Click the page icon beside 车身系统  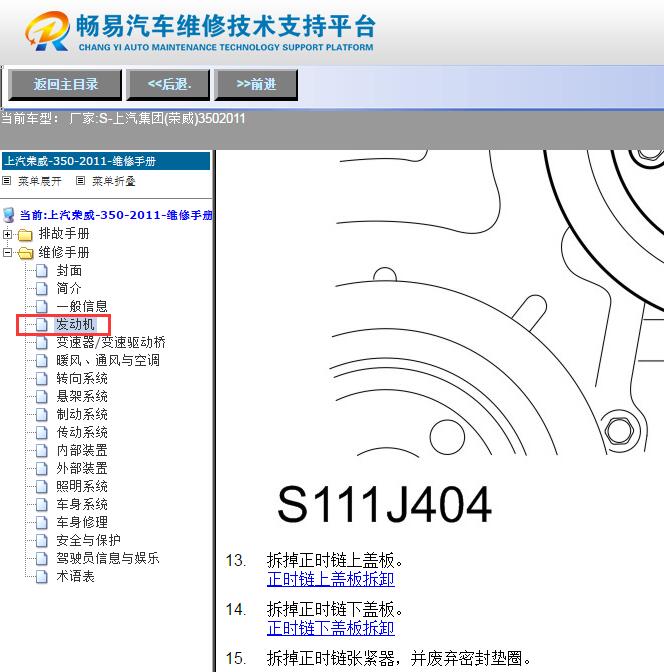coord(42,505)
